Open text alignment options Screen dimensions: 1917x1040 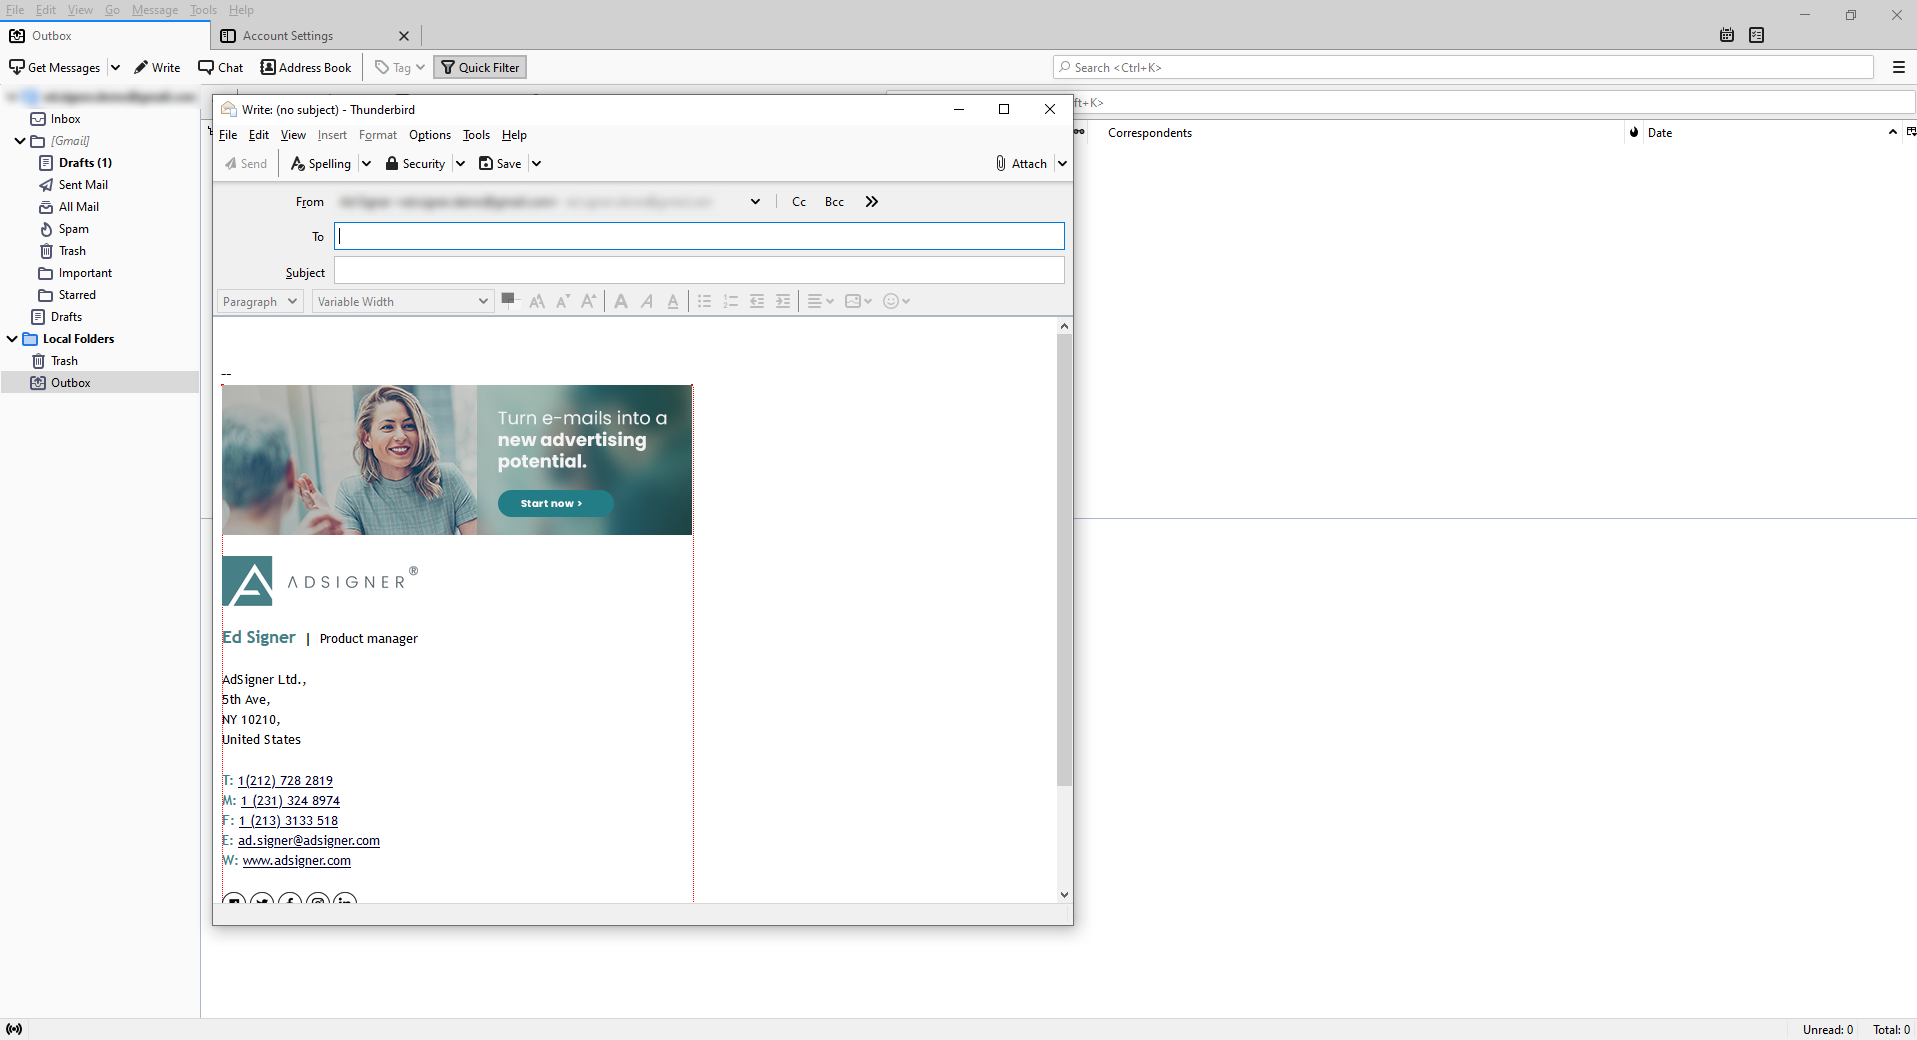(820, 301)
